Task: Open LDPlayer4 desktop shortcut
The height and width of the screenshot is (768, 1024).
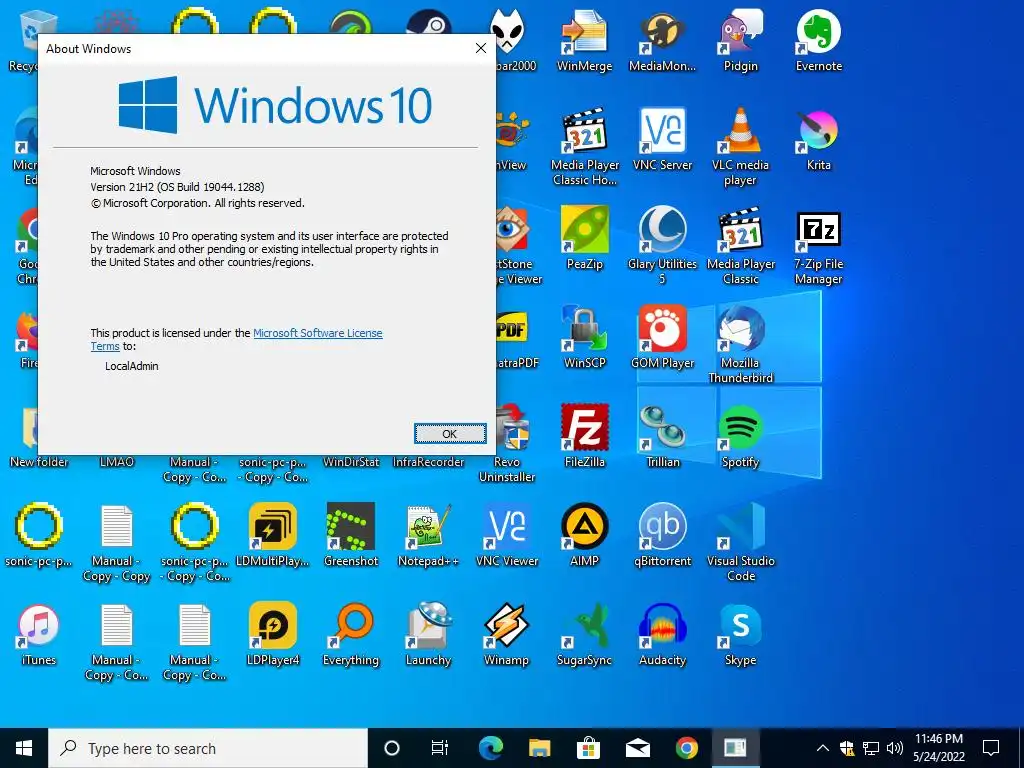Action: click(273, 634)
